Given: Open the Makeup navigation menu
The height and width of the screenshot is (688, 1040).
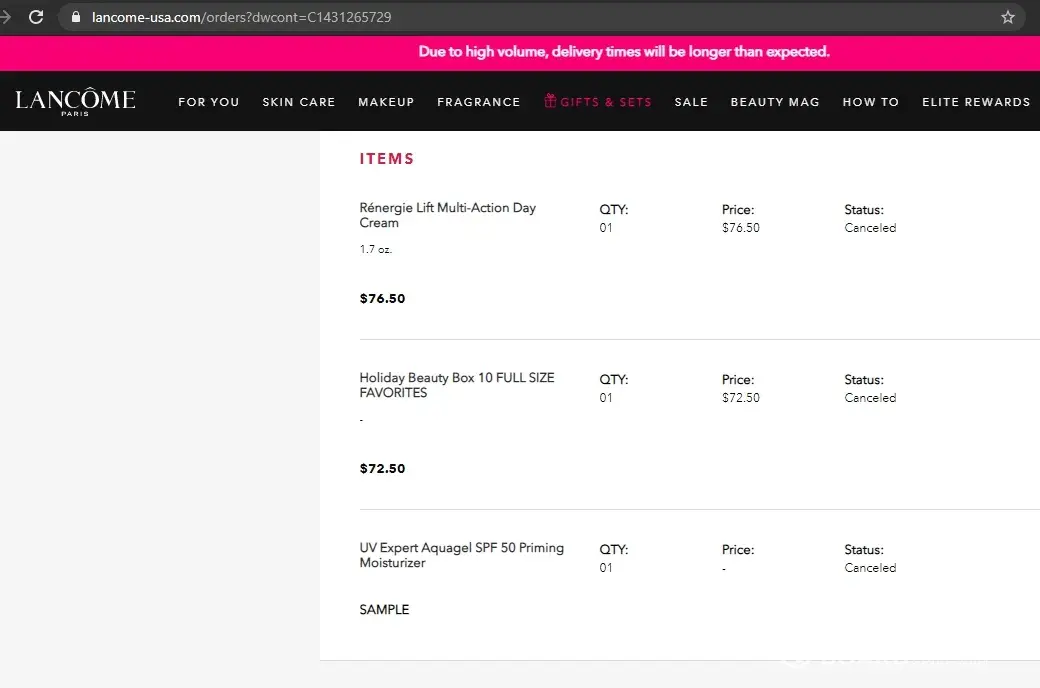Looking at the screenshot, I should coord(386,102).
